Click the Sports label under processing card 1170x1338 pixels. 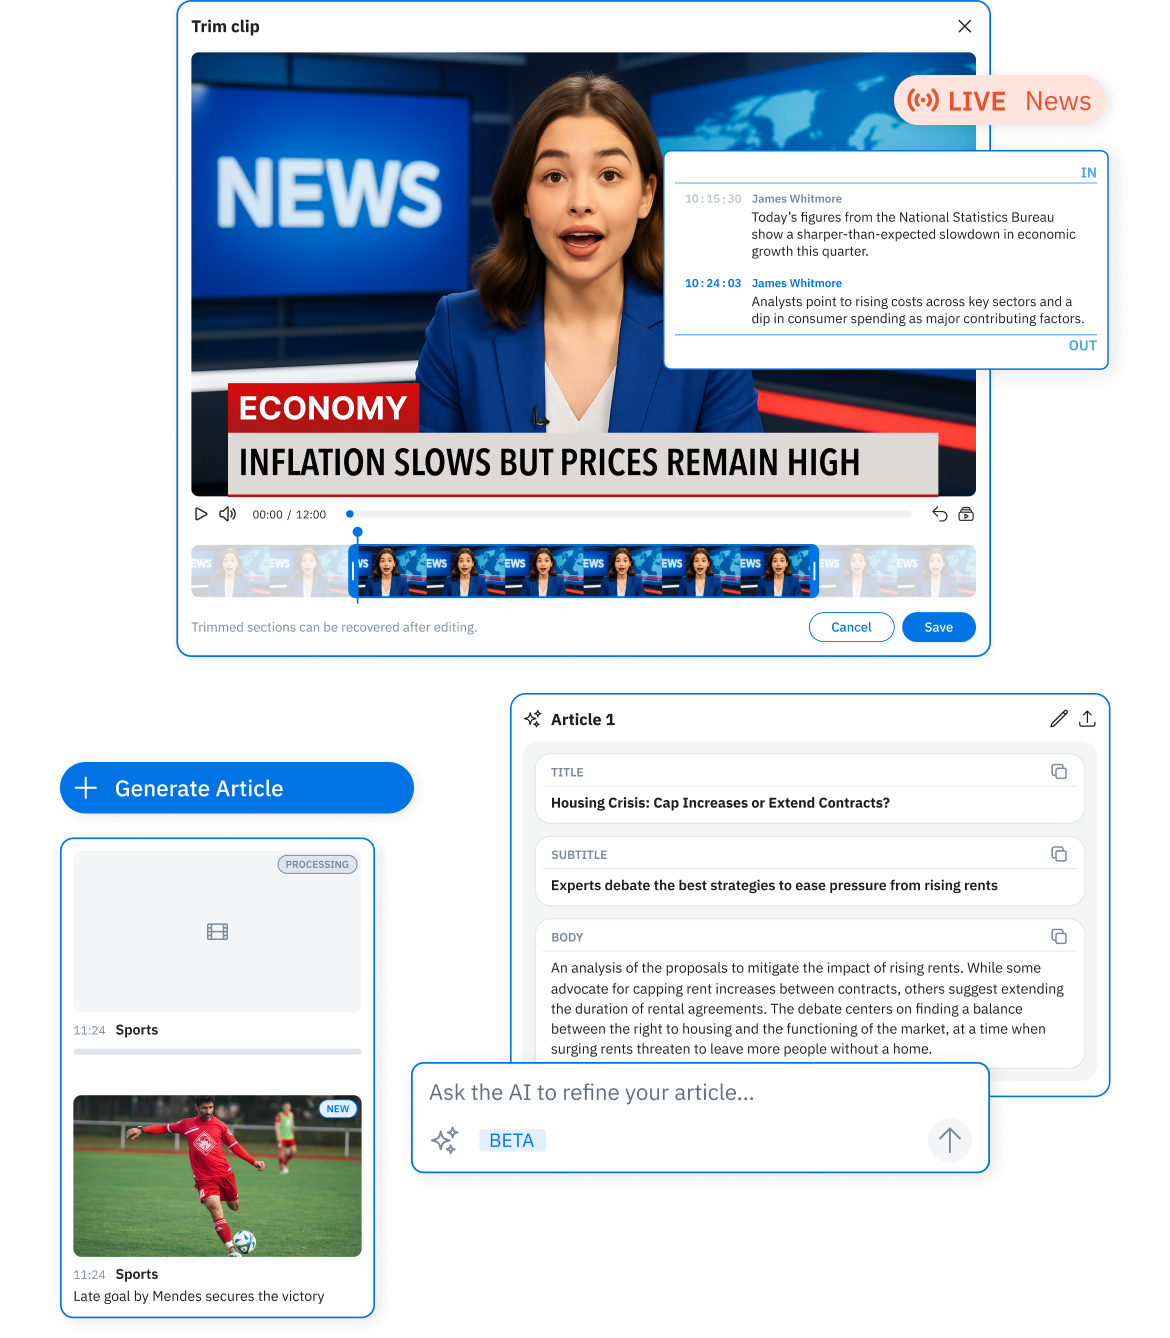coord(137,1030)
